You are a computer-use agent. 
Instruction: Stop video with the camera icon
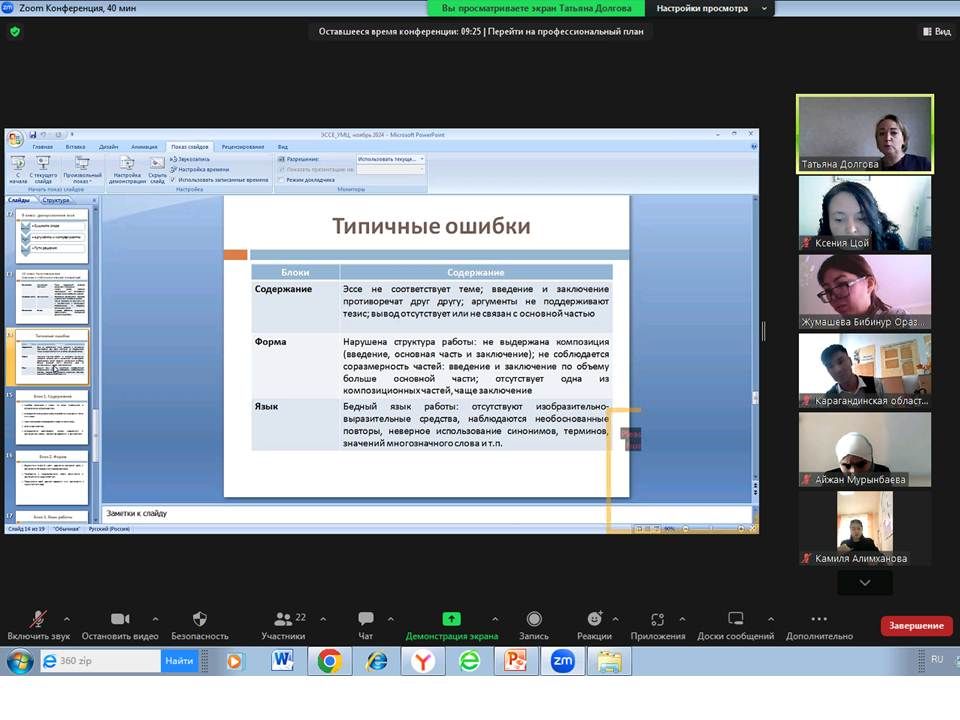[x=120, y=620]
